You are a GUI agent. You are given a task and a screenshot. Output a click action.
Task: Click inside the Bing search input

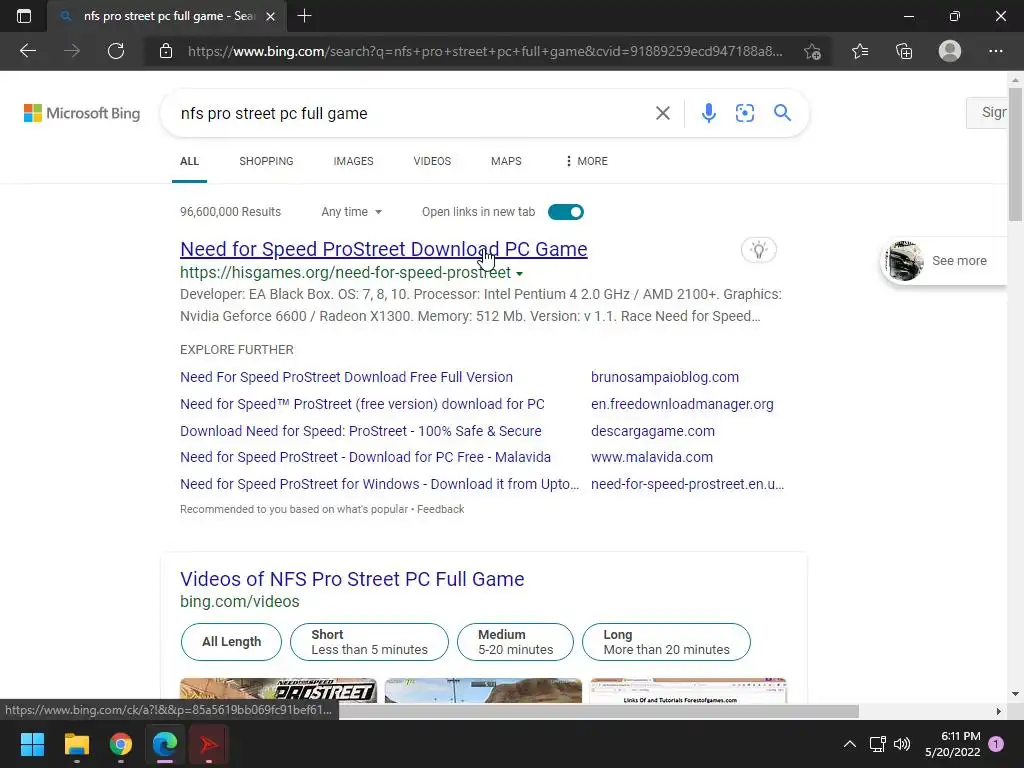click(x=411, y=113)
